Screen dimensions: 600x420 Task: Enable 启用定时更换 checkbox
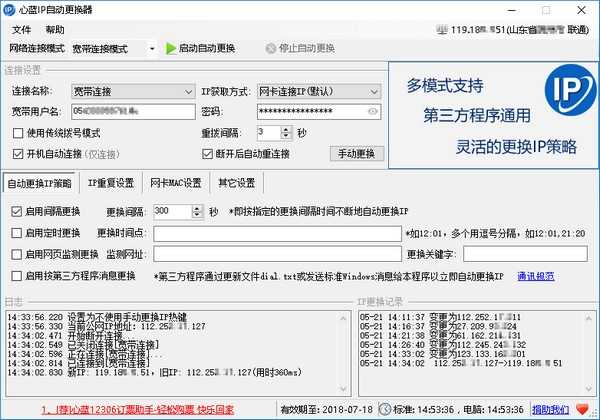coord(16,233)
